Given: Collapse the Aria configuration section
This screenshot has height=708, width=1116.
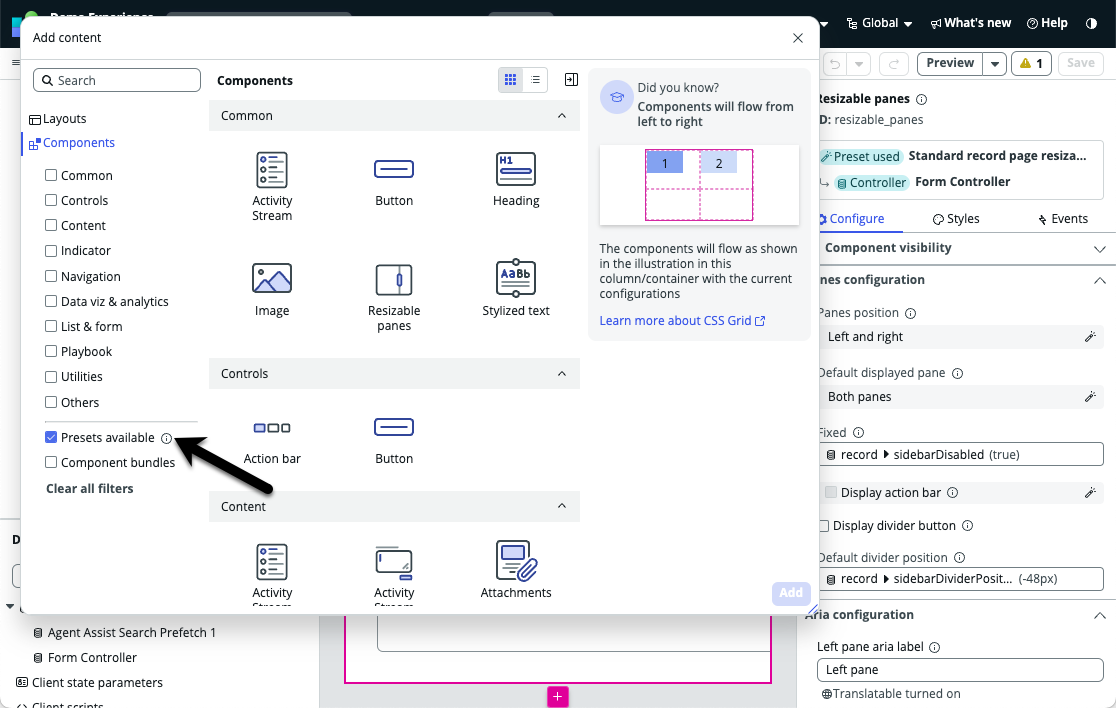Looking at the screenshot, I should [x=1099, y=615].
